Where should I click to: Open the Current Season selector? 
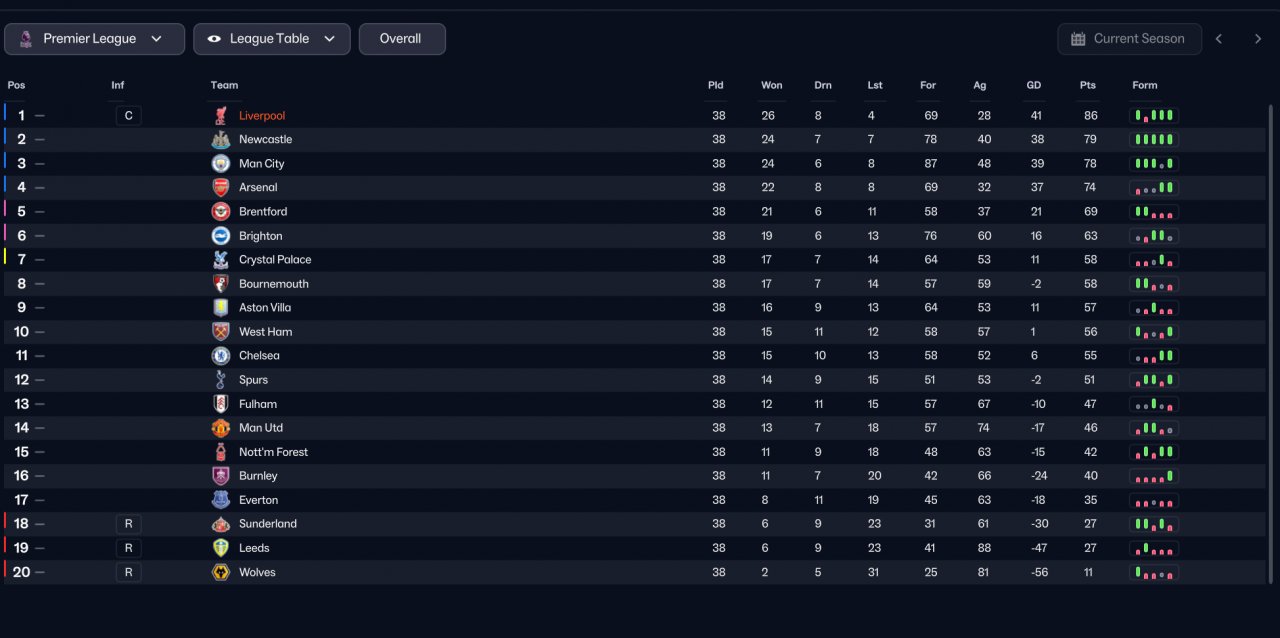tap(1128, 39)
